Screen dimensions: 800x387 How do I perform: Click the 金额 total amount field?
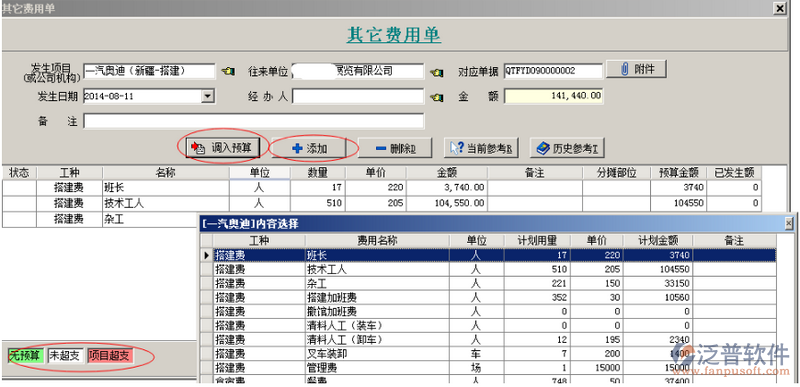554,96
